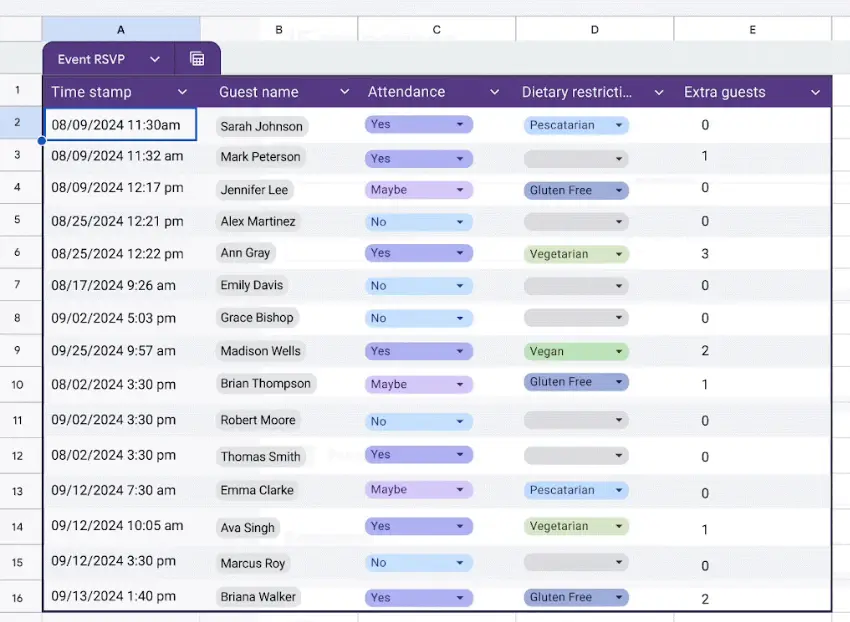Open the empty dietary dropdown for Grace Bishop
This screenshot has height=622, width=850.
[620, 319]
